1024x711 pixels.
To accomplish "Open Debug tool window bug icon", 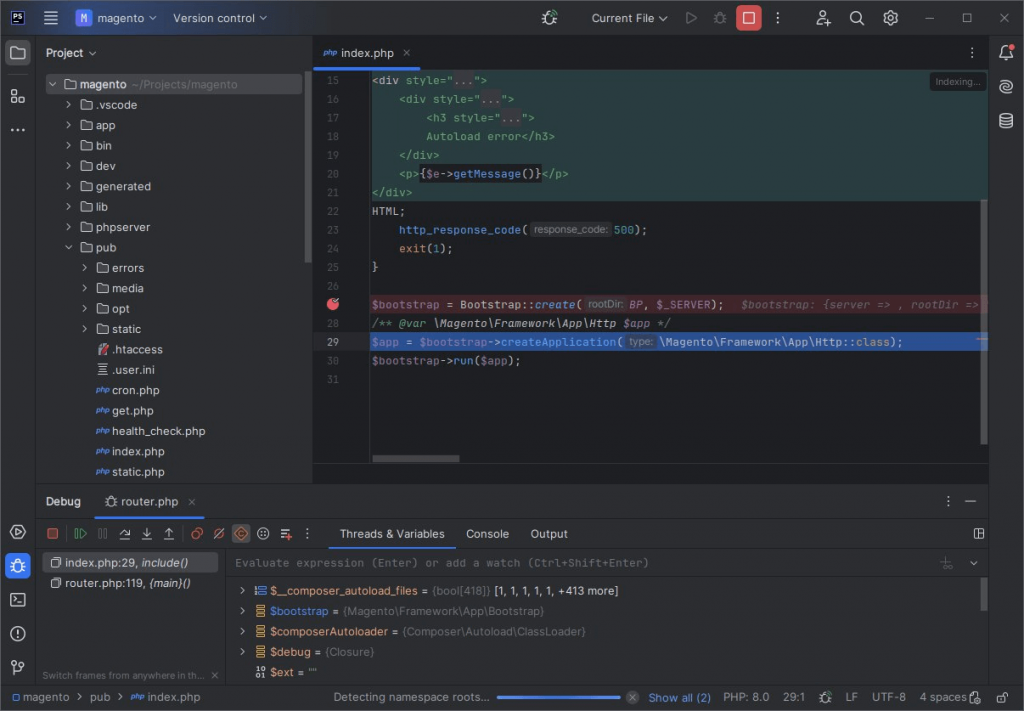I will pos(18,565).
